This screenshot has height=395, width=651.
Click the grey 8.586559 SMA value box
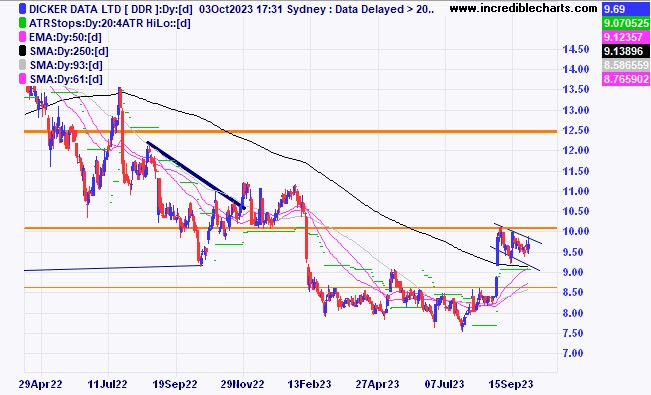tap(626, 65)
